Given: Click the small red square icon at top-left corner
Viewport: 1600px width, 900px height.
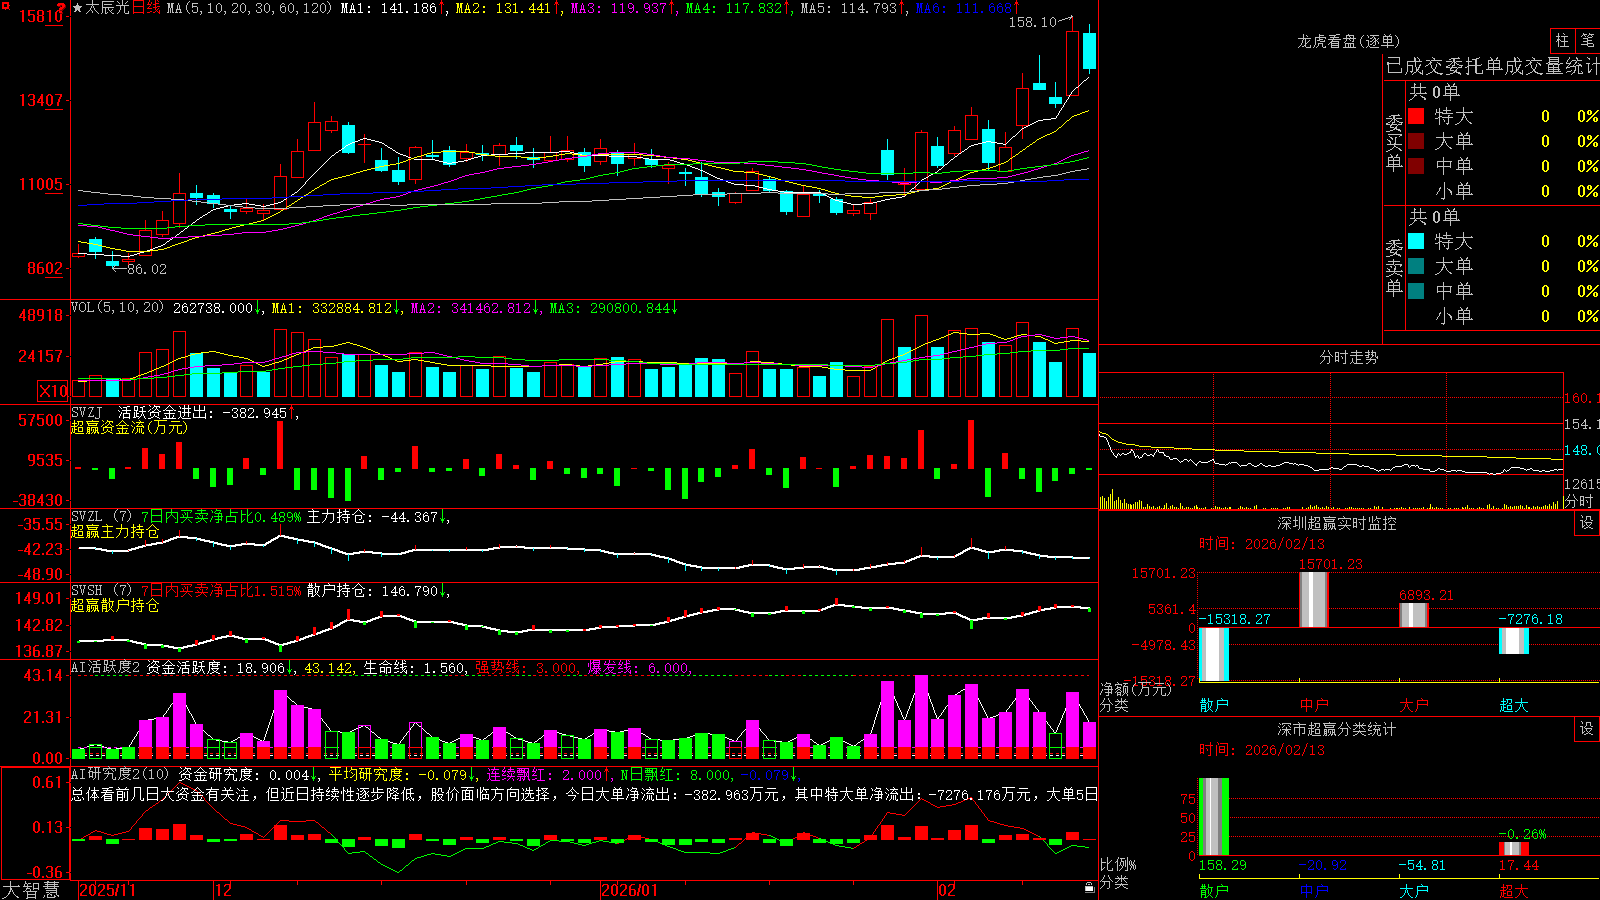Looking at the screenshot, I should click(5, 6).
